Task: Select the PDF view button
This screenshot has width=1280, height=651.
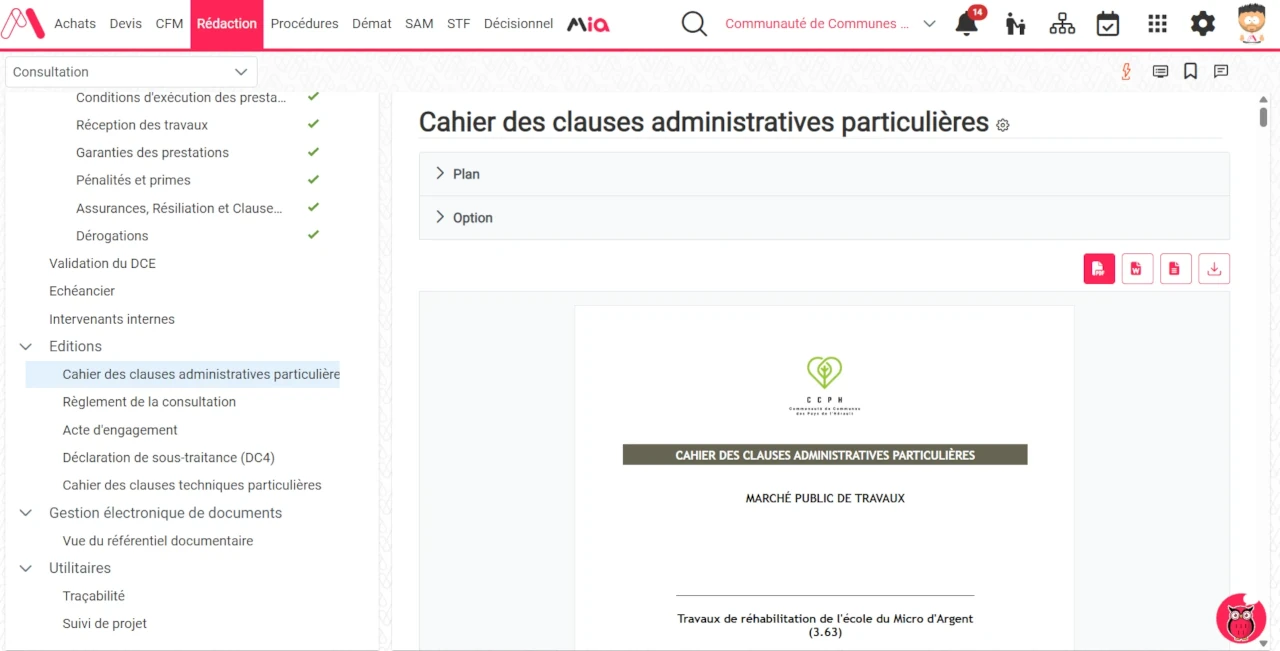Action: [x=1099, y=268]
